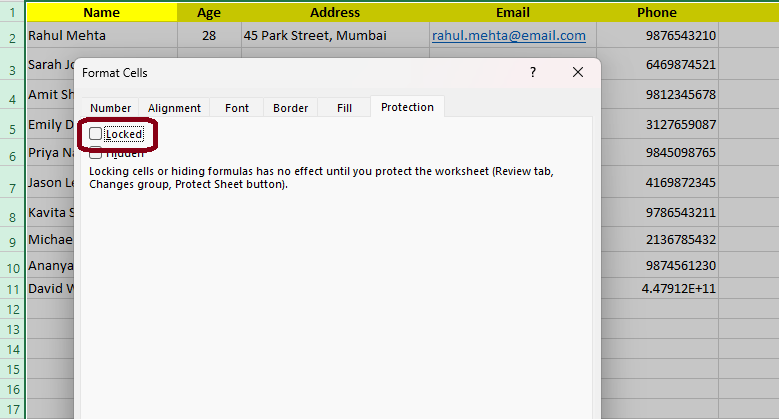The image size is (779, 419).
Task: Switch to the Number tab
Action: (110, 108)
